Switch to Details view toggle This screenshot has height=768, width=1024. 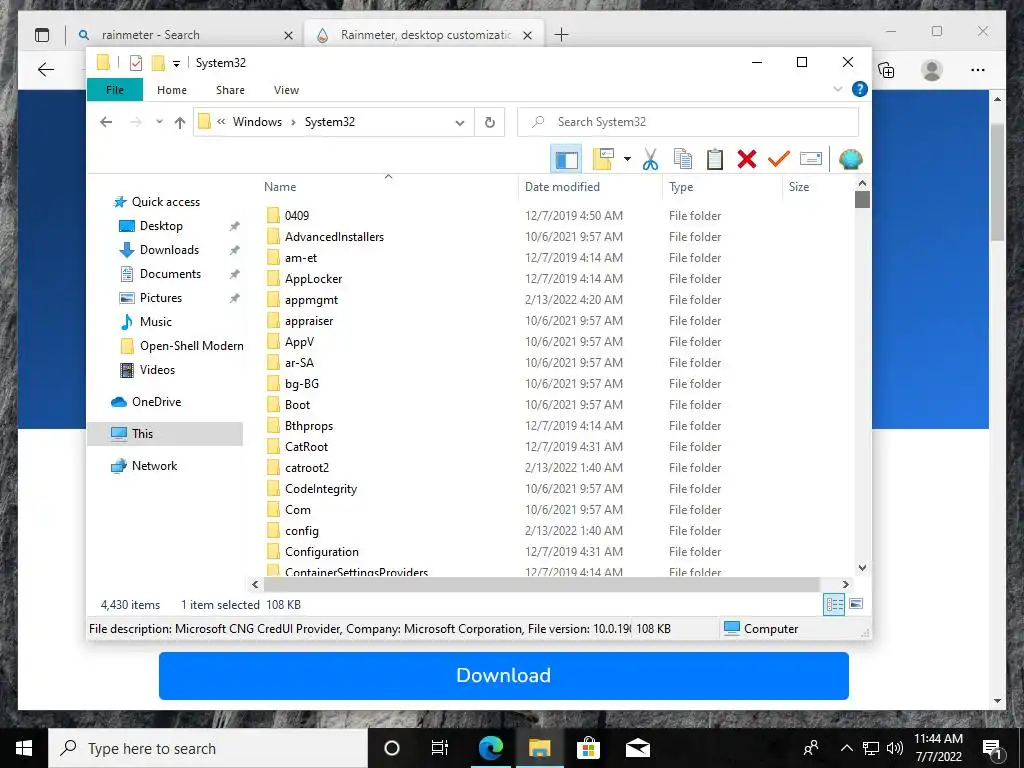click(x=835, y=604)
